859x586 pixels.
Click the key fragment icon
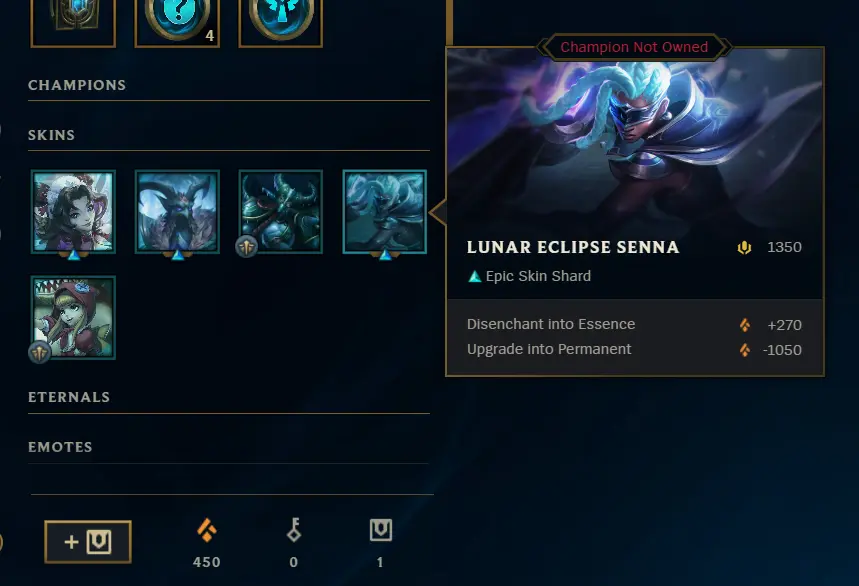pyautogui.click(x=294, y=530)
